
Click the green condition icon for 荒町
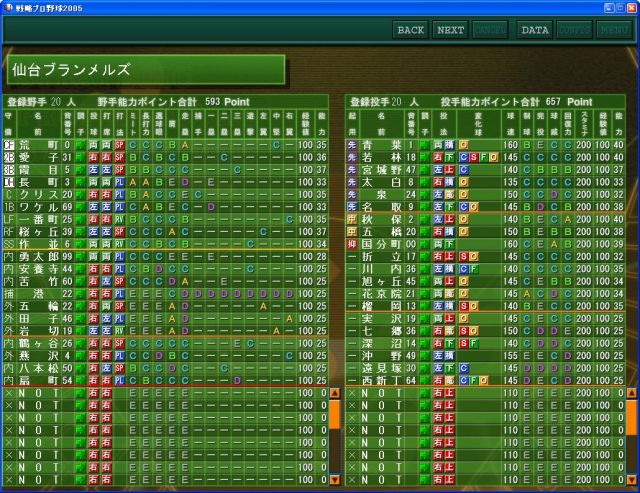pos(80,145)
